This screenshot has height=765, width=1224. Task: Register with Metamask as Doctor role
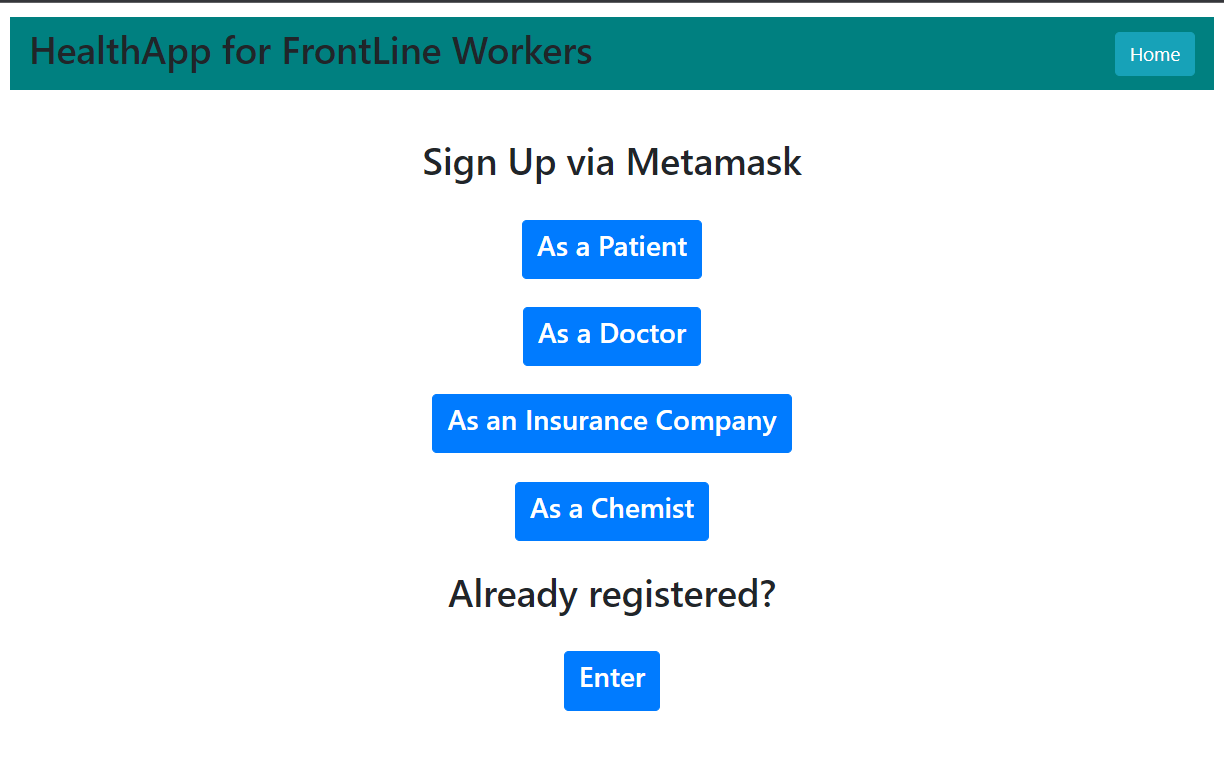point(612,336)
